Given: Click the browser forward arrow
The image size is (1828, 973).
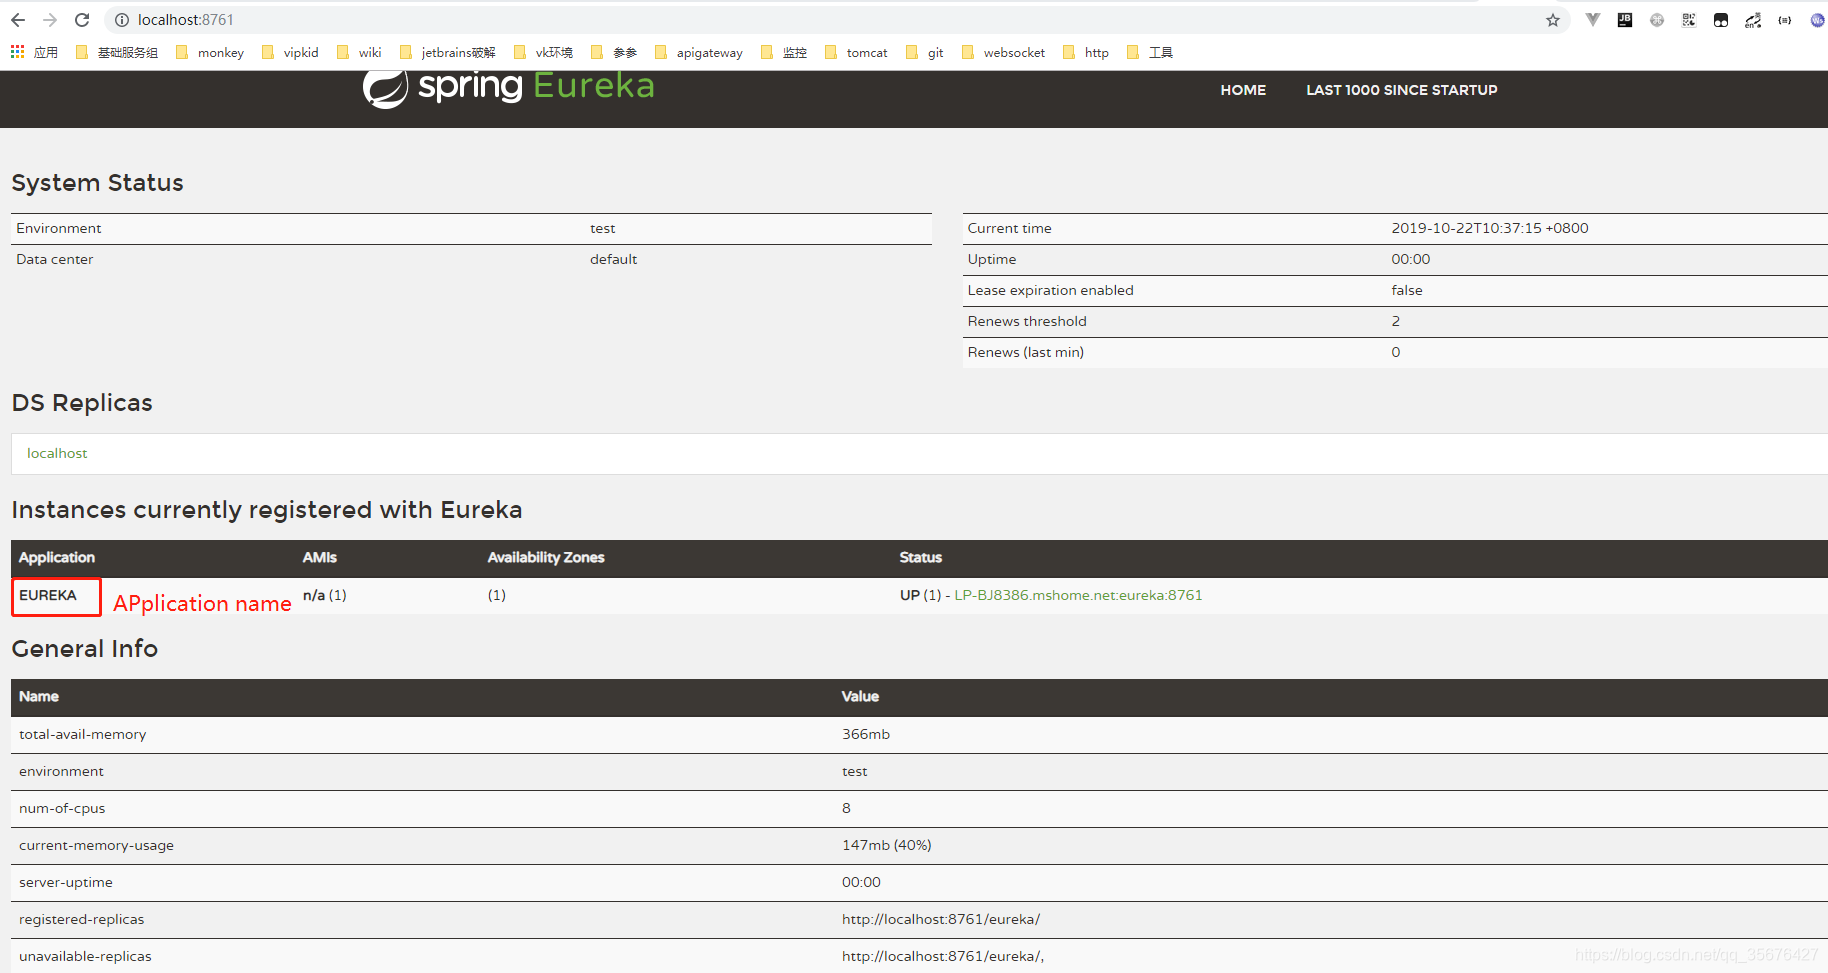Looking at the screenshot, I should (50, 20).
